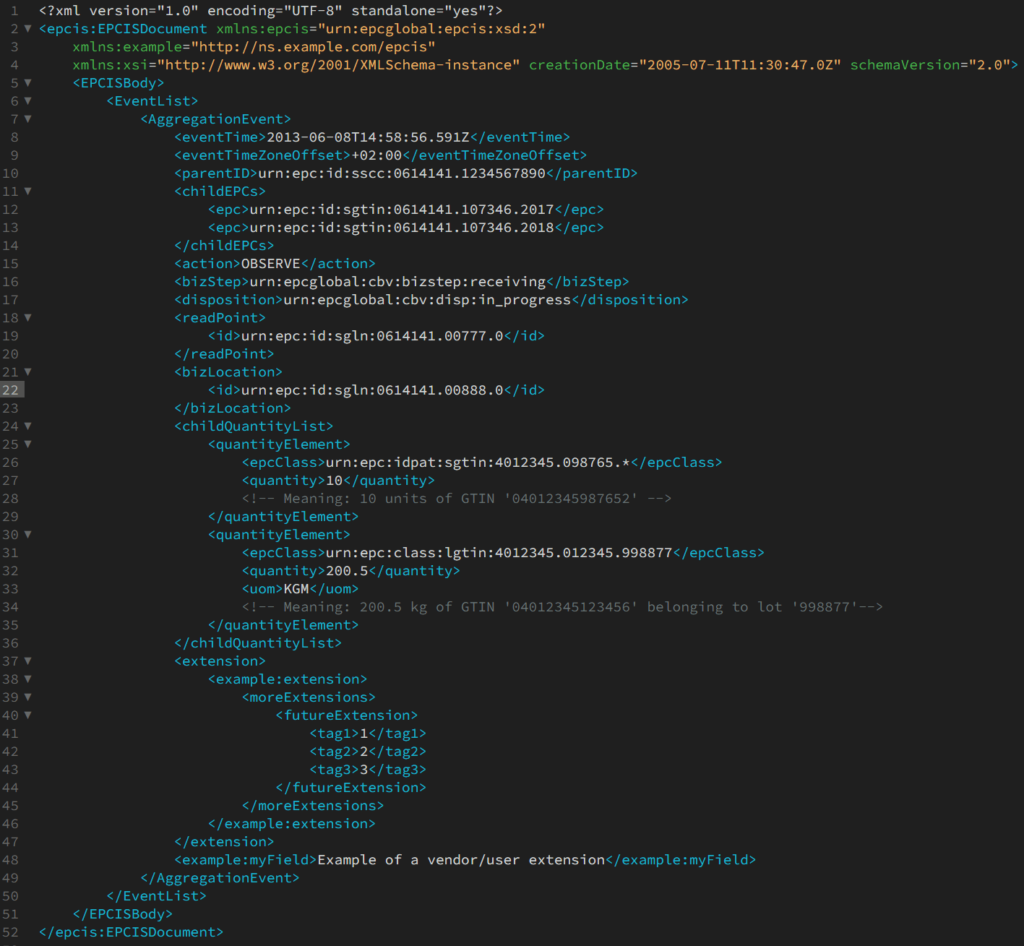1024x946 pixels.
Task: Collapse the example:extension fold arrow
Action: tap(28, 679)
